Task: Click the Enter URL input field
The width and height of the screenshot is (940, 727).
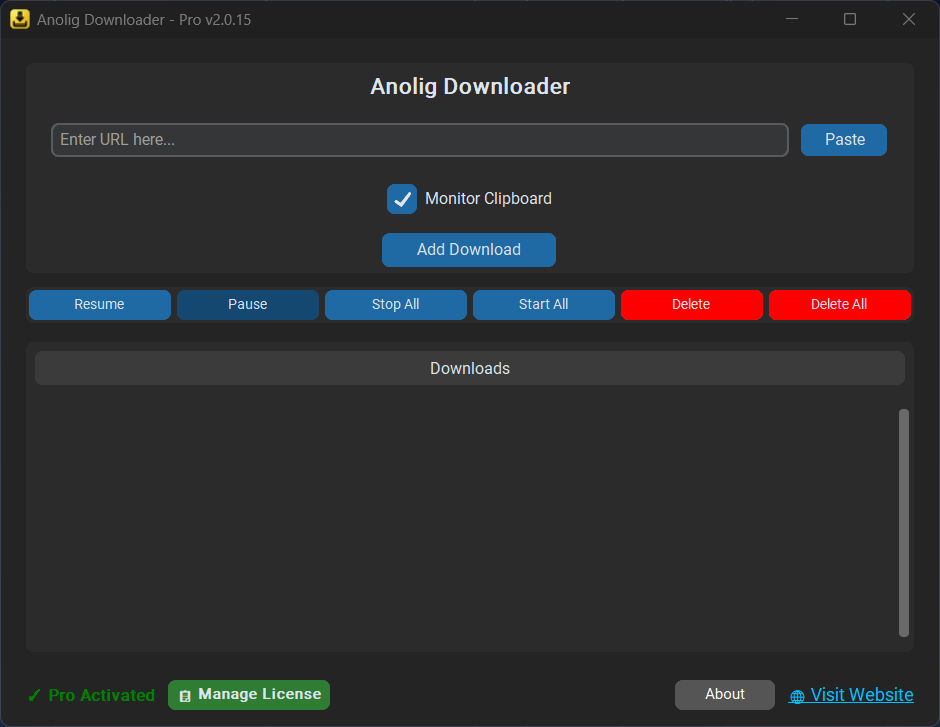Action: coord(420,139)
